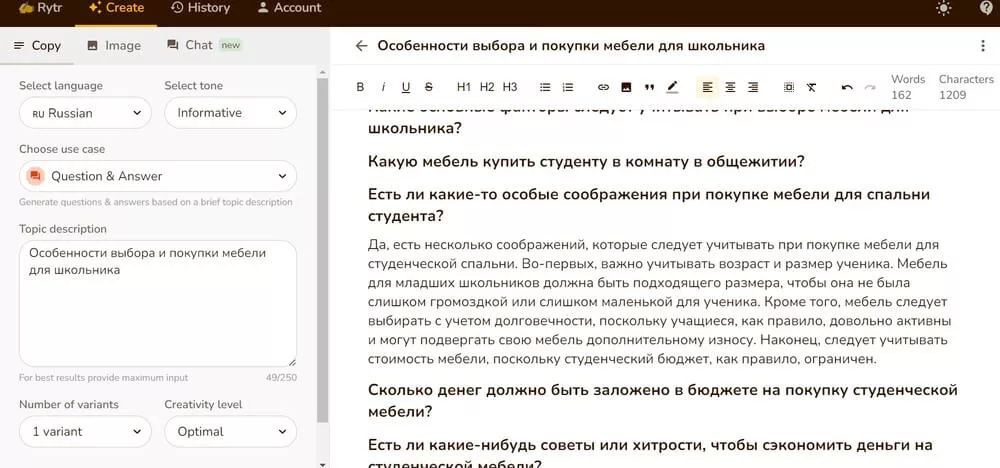Switch to the Chat tab
This screenshot has height=468, width=1000.
point(204,45)
